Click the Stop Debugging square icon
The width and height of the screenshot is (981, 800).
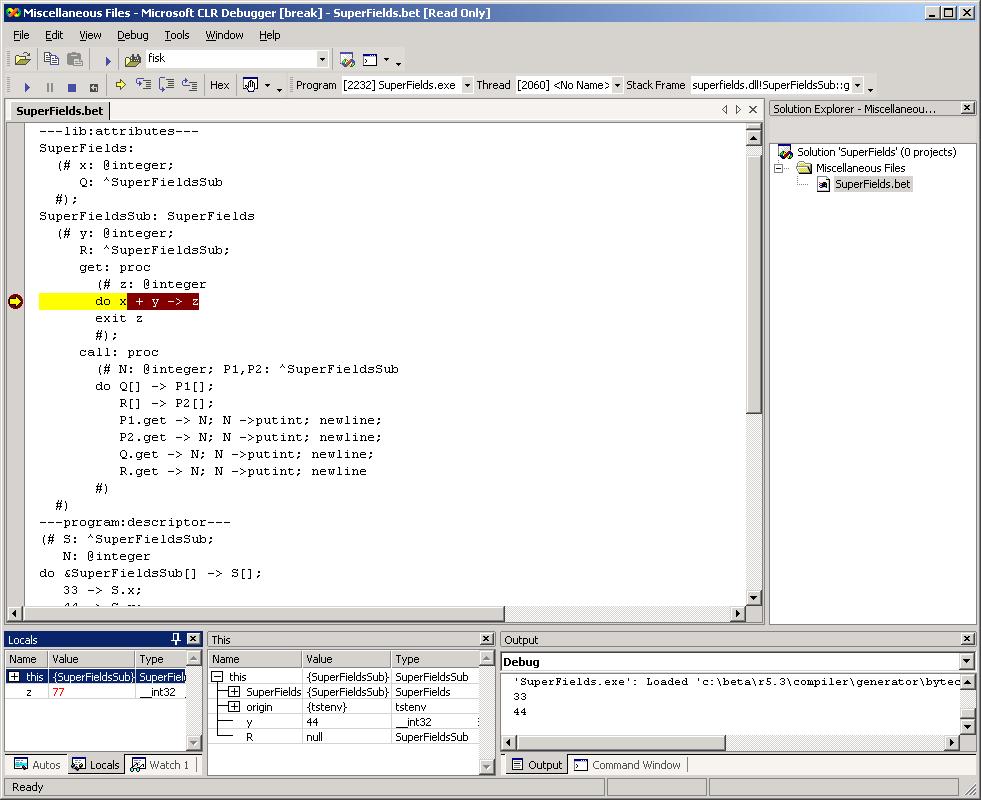point(71,87)
